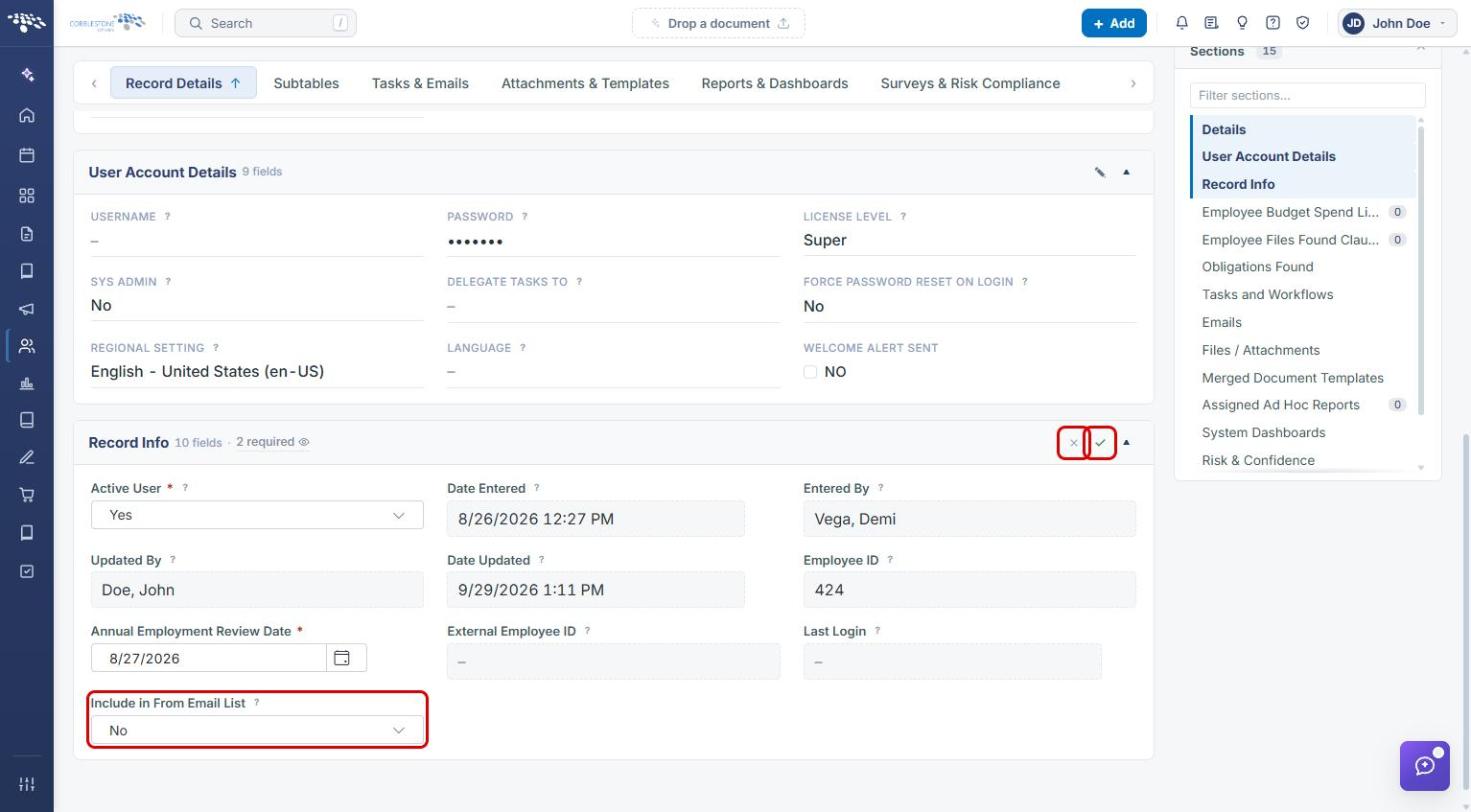Screen dimensions: 1471x812
Task: Click the lightbulb ideas icon
Action: tap(1242, 23)
